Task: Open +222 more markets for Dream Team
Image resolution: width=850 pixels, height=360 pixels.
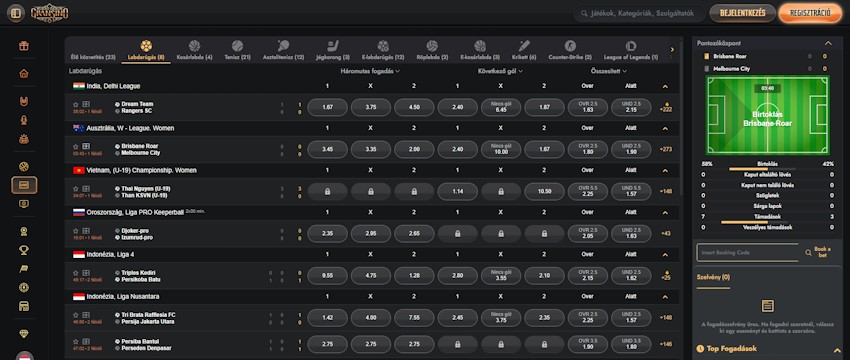Action: [665, 107]
